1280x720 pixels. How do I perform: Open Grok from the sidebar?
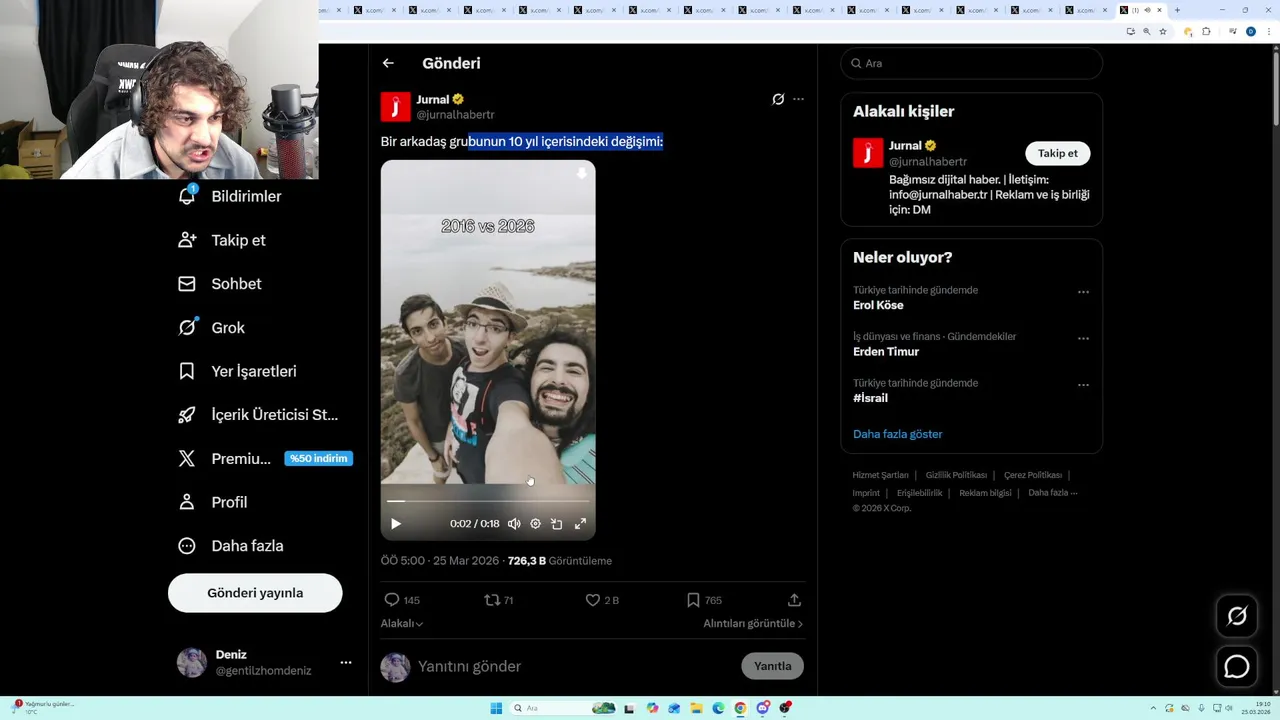click(211, 328)
